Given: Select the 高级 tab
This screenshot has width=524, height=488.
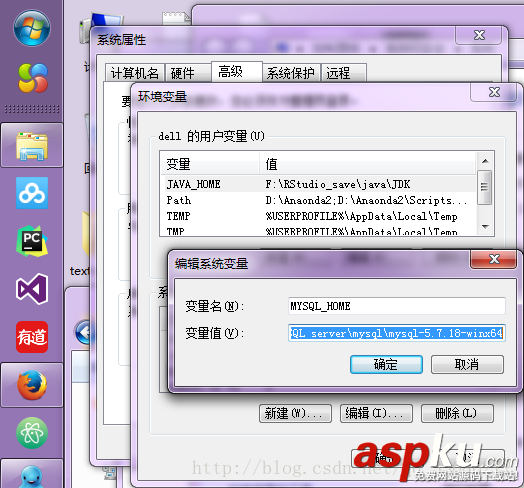Looking at the screenshot, I should click(237, 72).
